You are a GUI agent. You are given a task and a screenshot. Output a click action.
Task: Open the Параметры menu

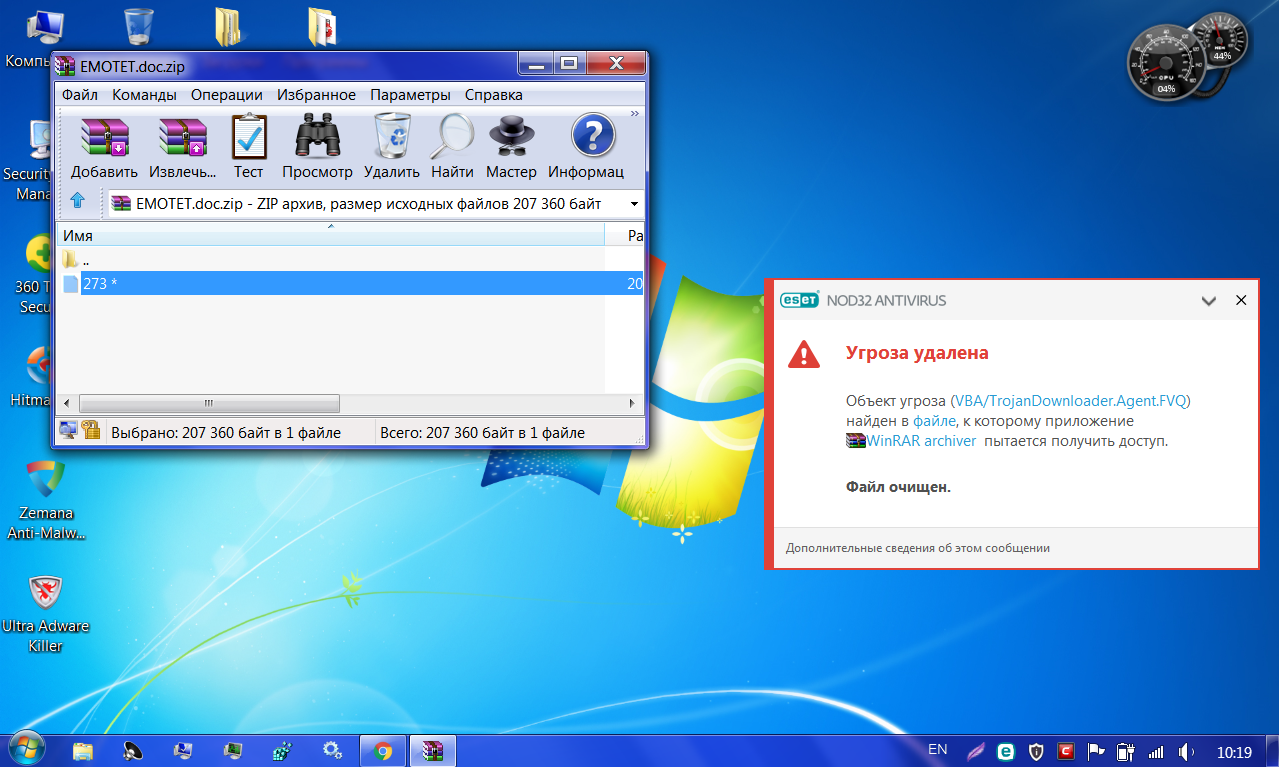pyautogui.click(x=410, y=95)
